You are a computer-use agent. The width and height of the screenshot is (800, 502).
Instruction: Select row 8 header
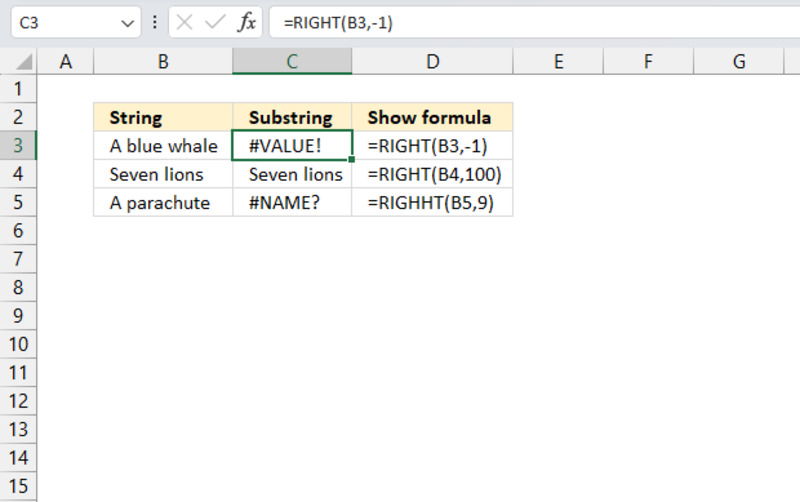pos(18,287)
